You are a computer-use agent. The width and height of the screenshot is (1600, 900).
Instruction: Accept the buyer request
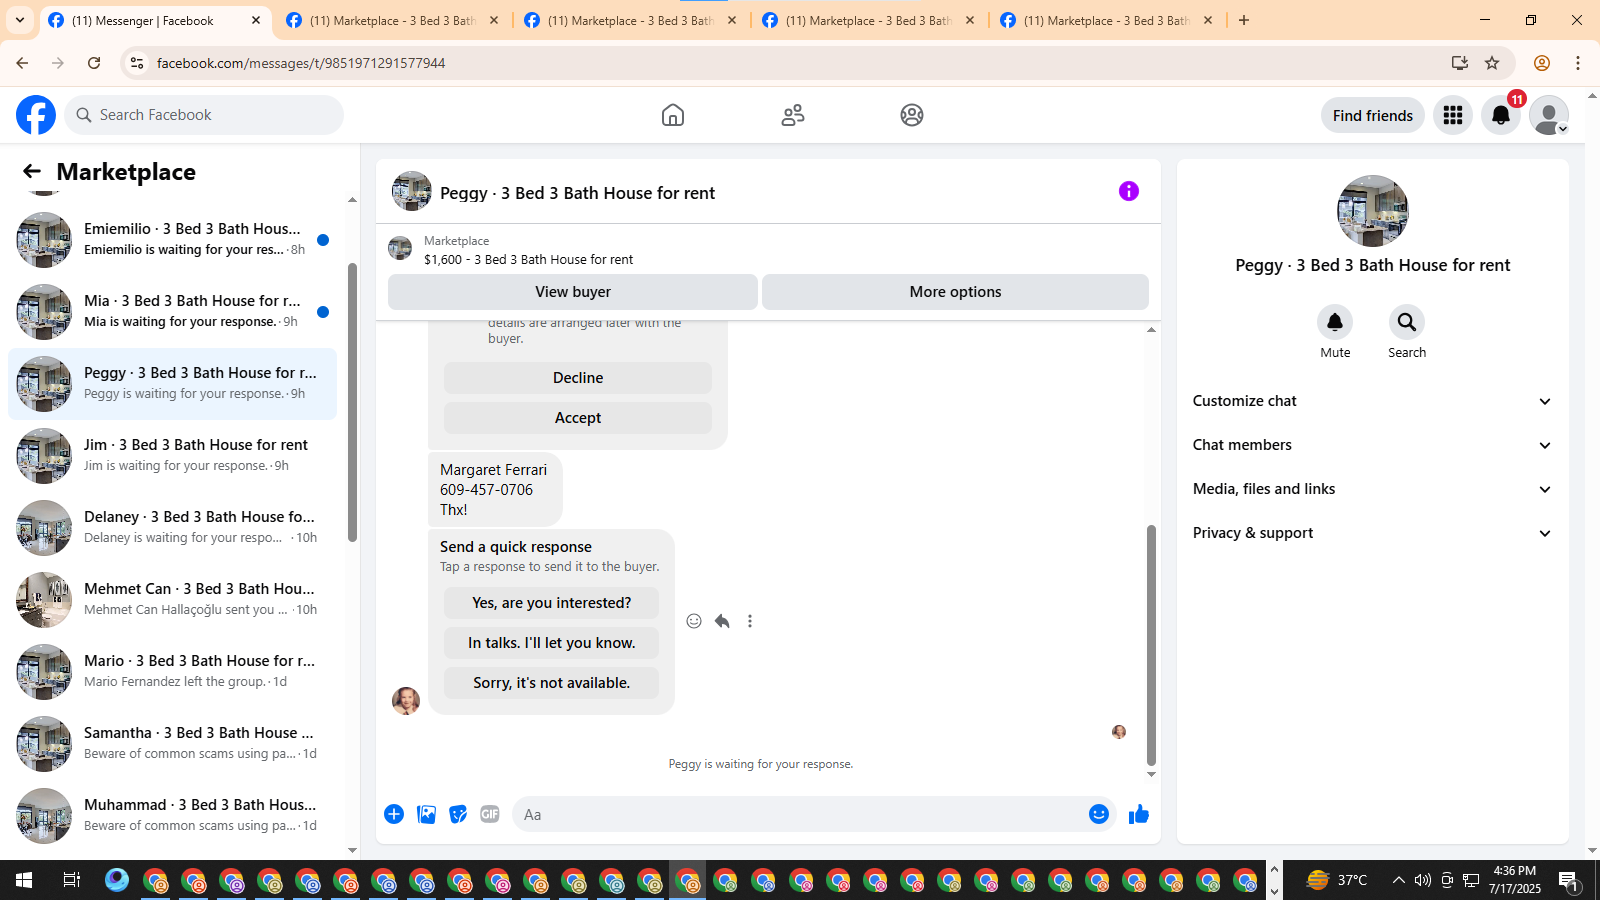coord(578,418)
